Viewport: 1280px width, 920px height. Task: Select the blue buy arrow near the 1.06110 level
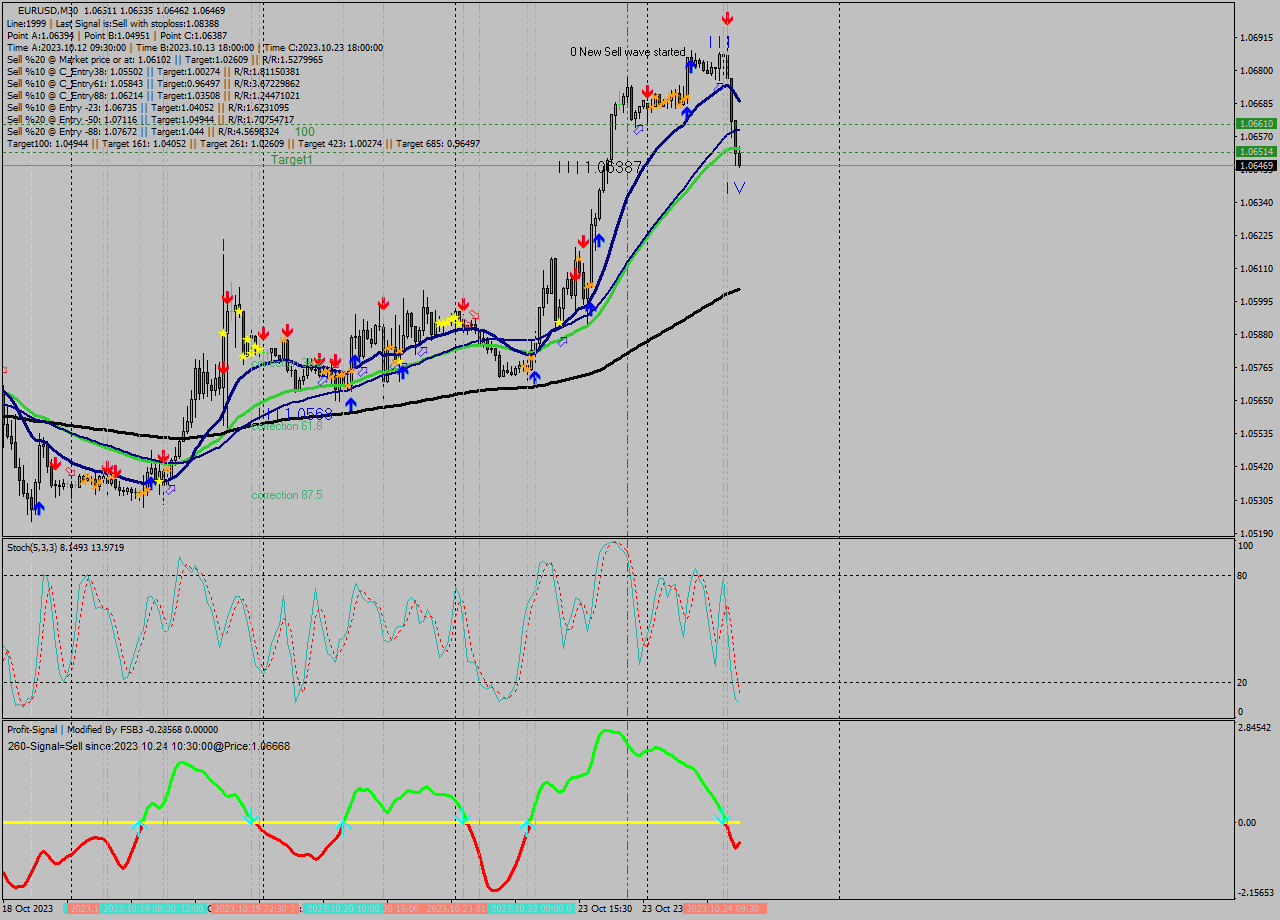(x=598, y=239)
